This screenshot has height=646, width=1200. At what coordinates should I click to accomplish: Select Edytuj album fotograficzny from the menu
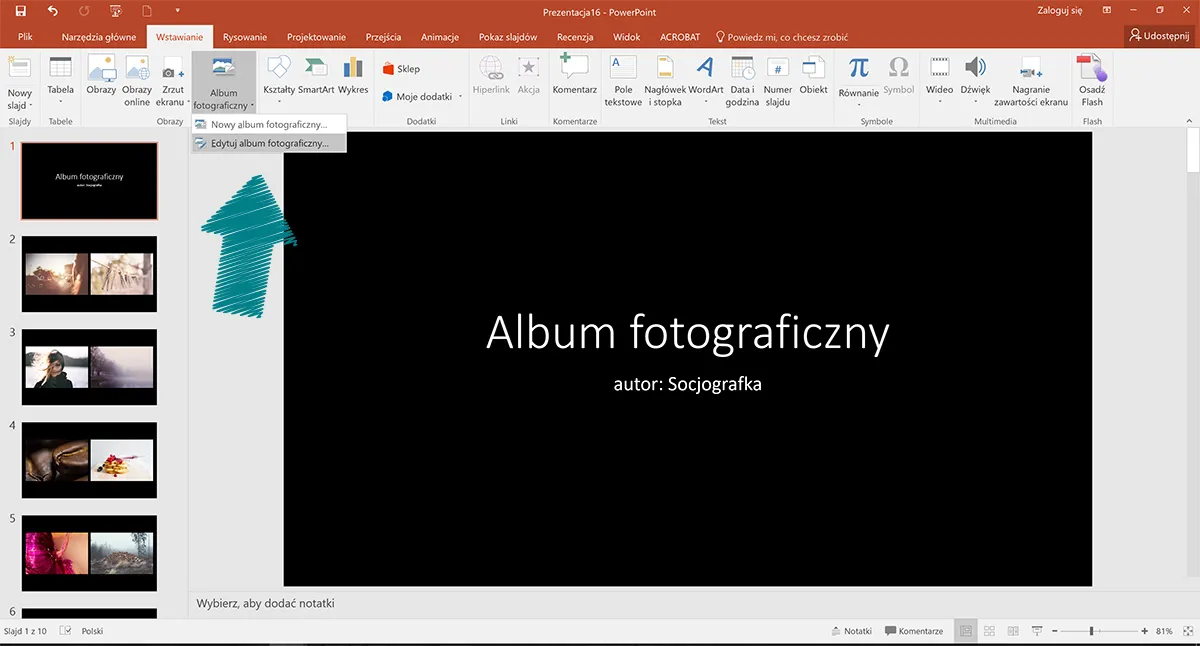(270, 142)
